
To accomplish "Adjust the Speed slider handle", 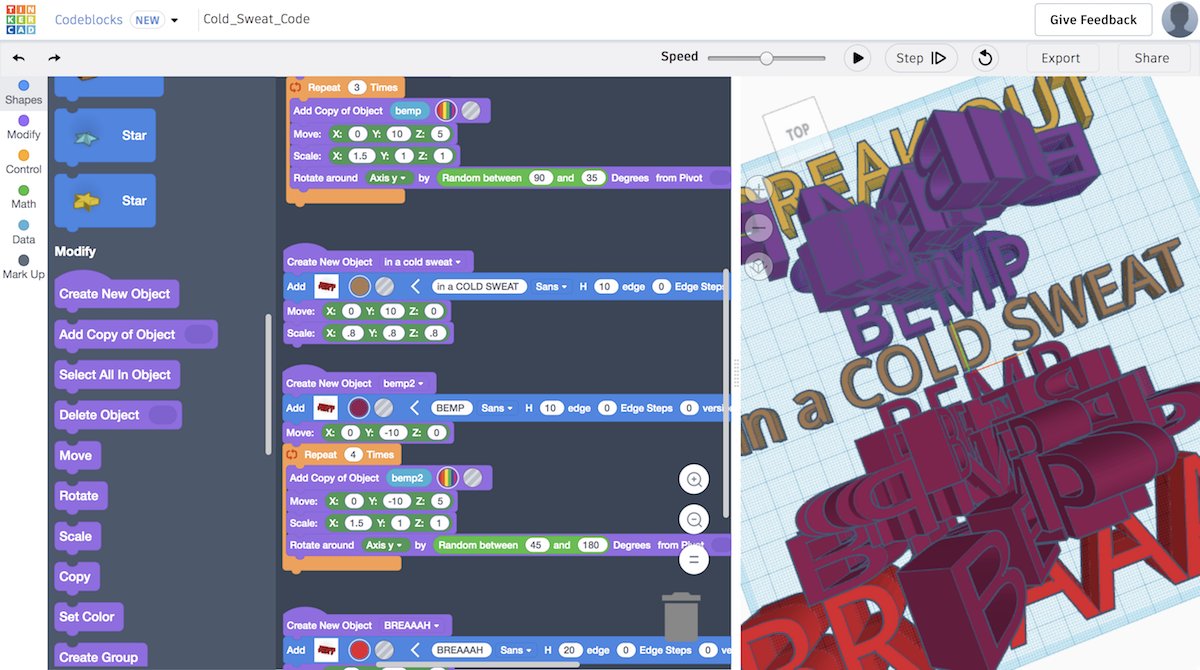I will pos(766,58).
